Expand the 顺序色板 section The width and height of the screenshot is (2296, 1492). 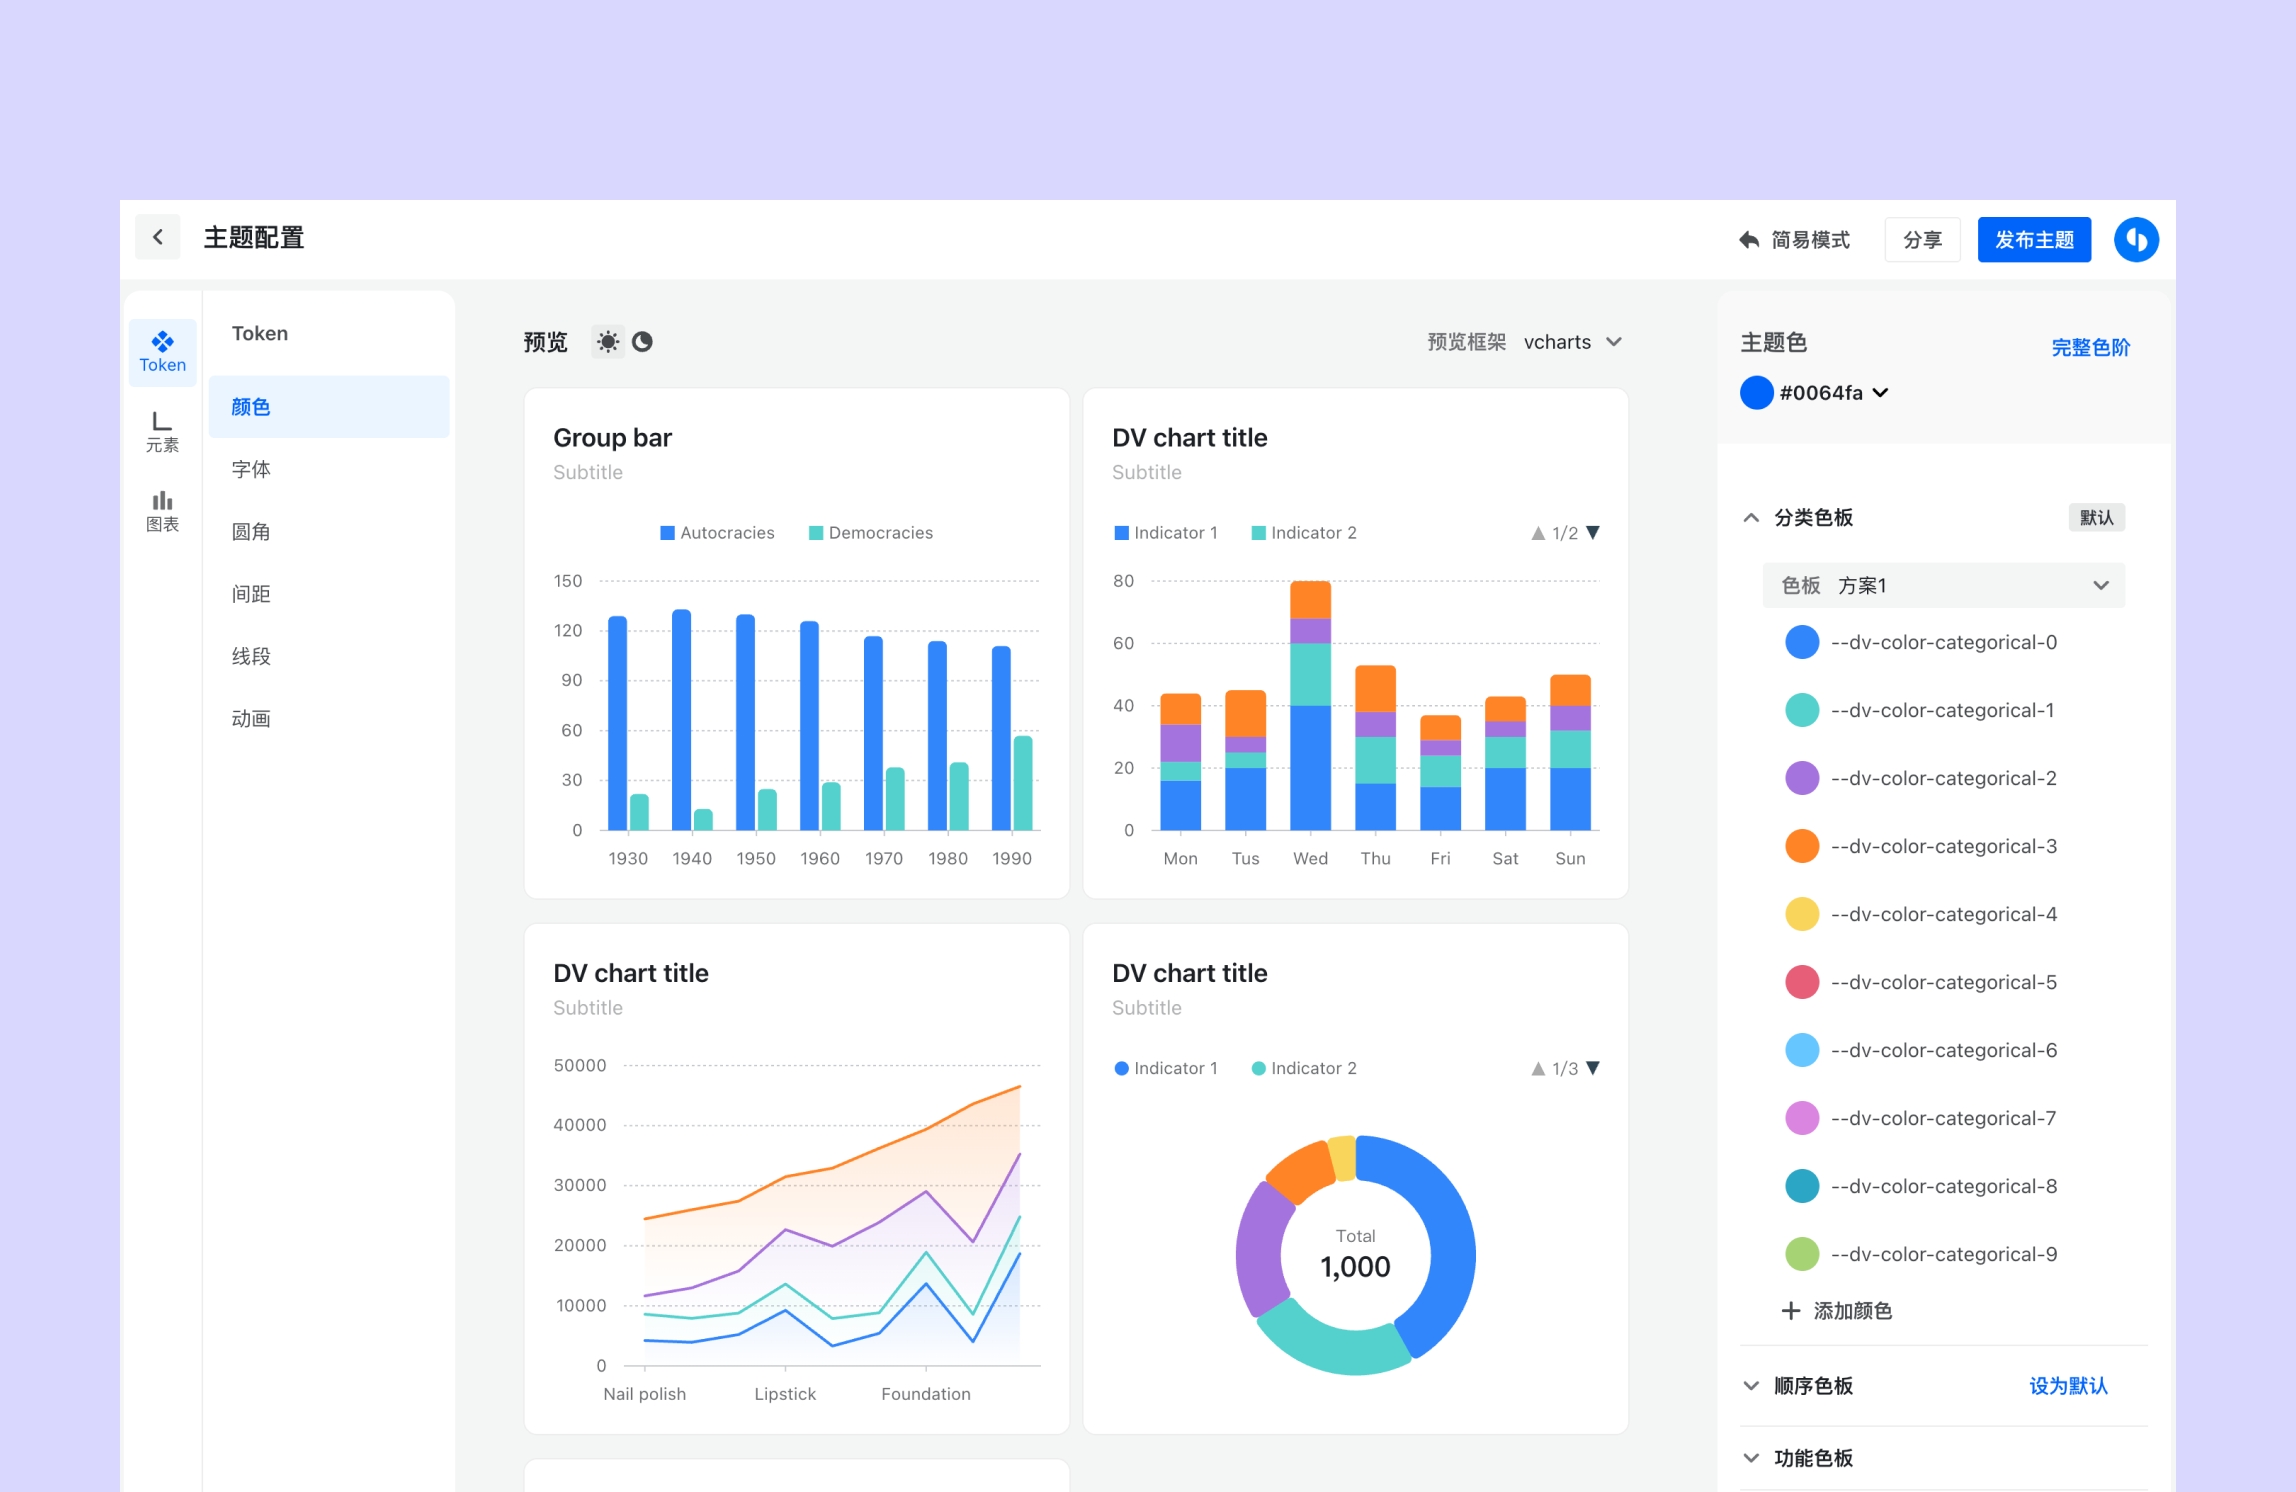click(1751, 1386)
